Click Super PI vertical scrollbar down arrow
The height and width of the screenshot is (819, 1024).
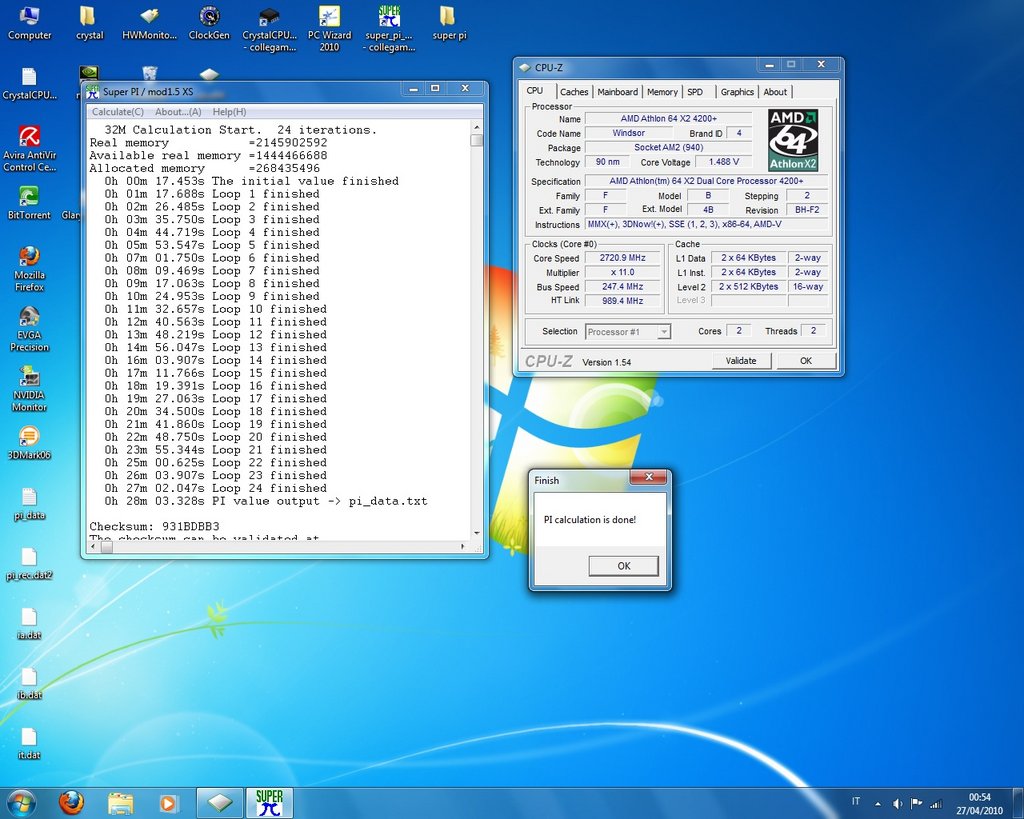477,534
